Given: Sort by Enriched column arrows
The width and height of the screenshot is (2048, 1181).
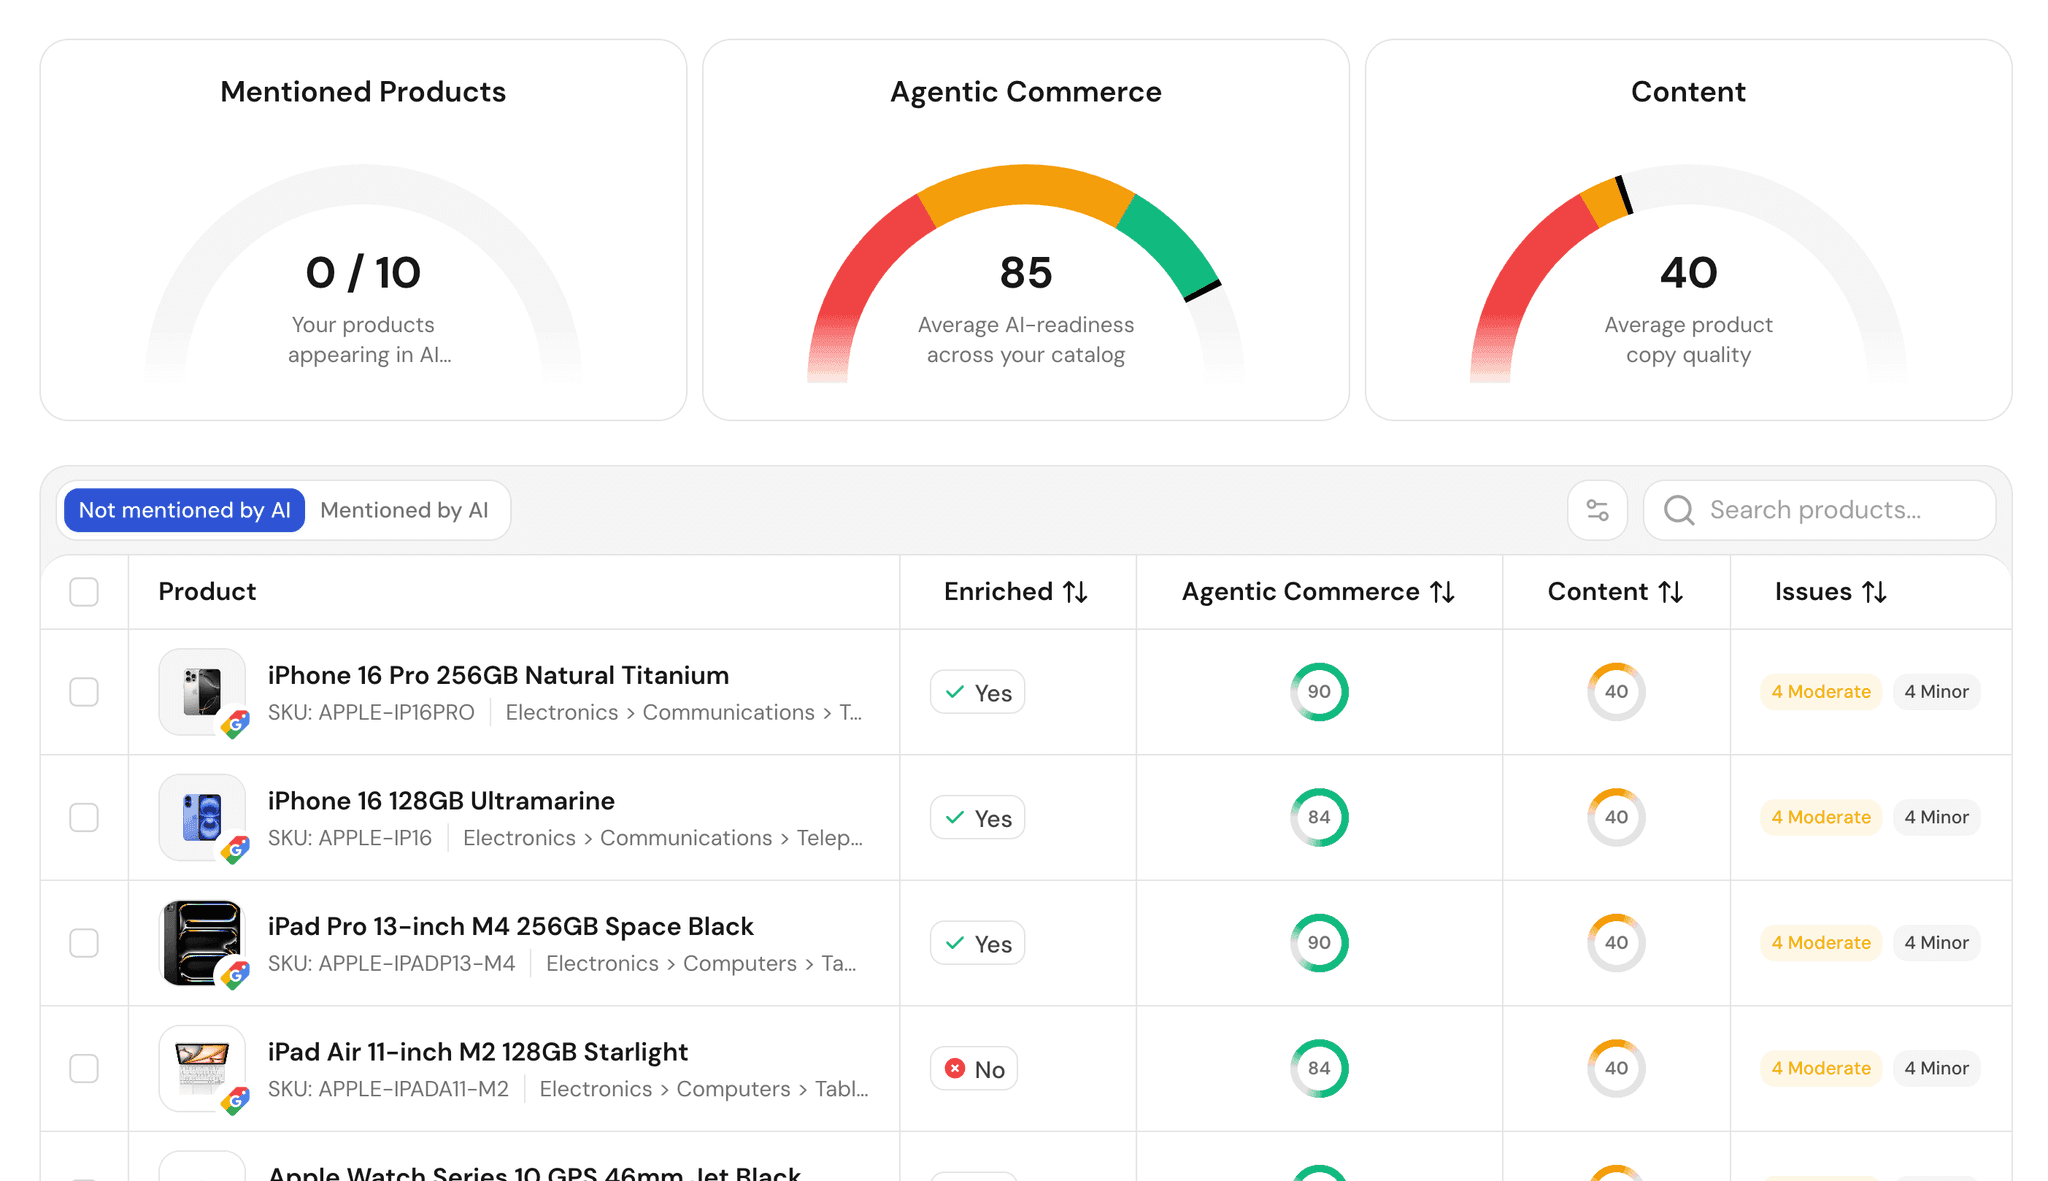Looking at the screenshot, I should click(1075, 592).
